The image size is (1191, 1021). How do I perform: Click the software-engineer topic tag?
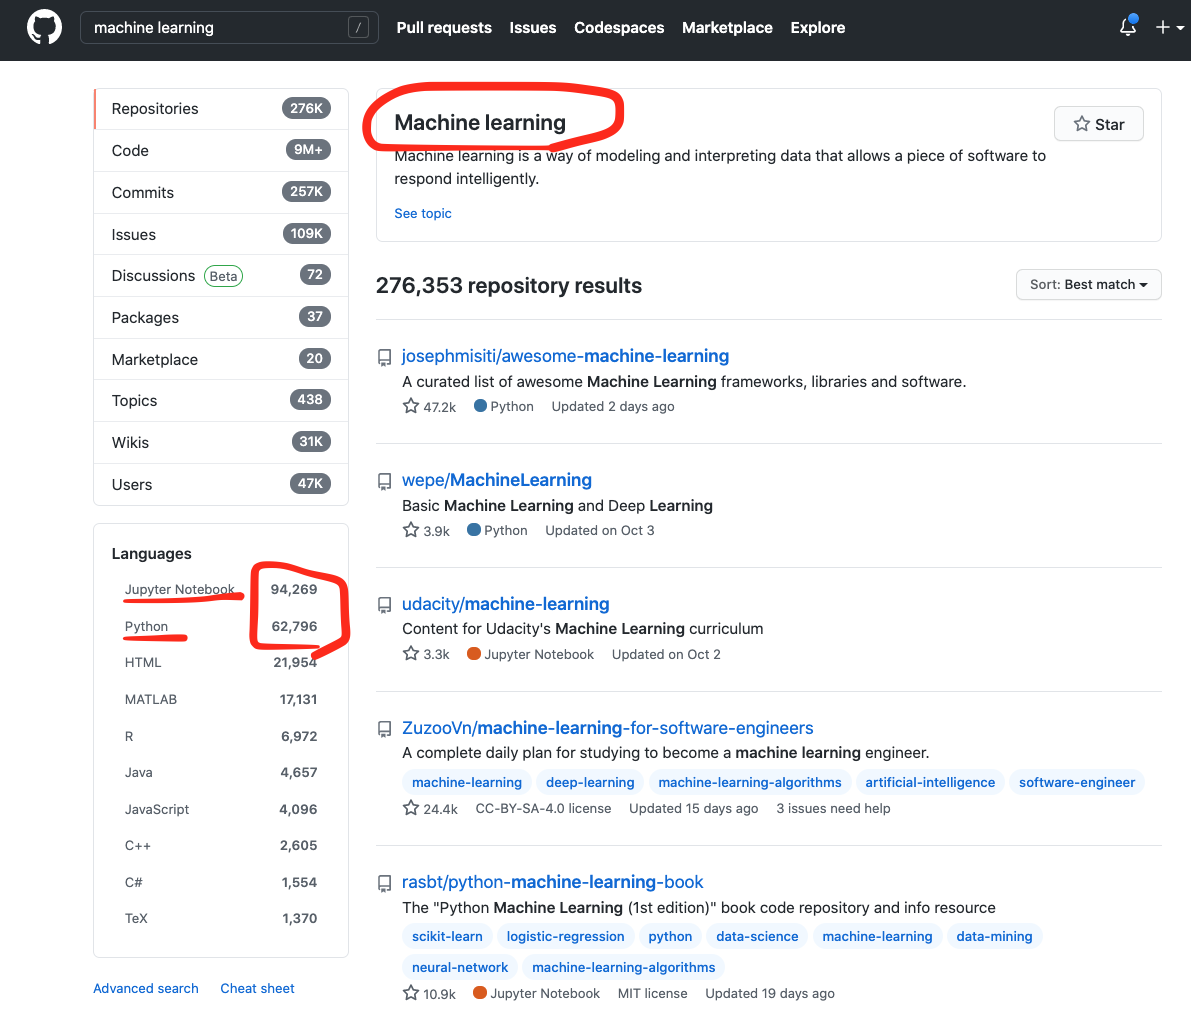1076,782
